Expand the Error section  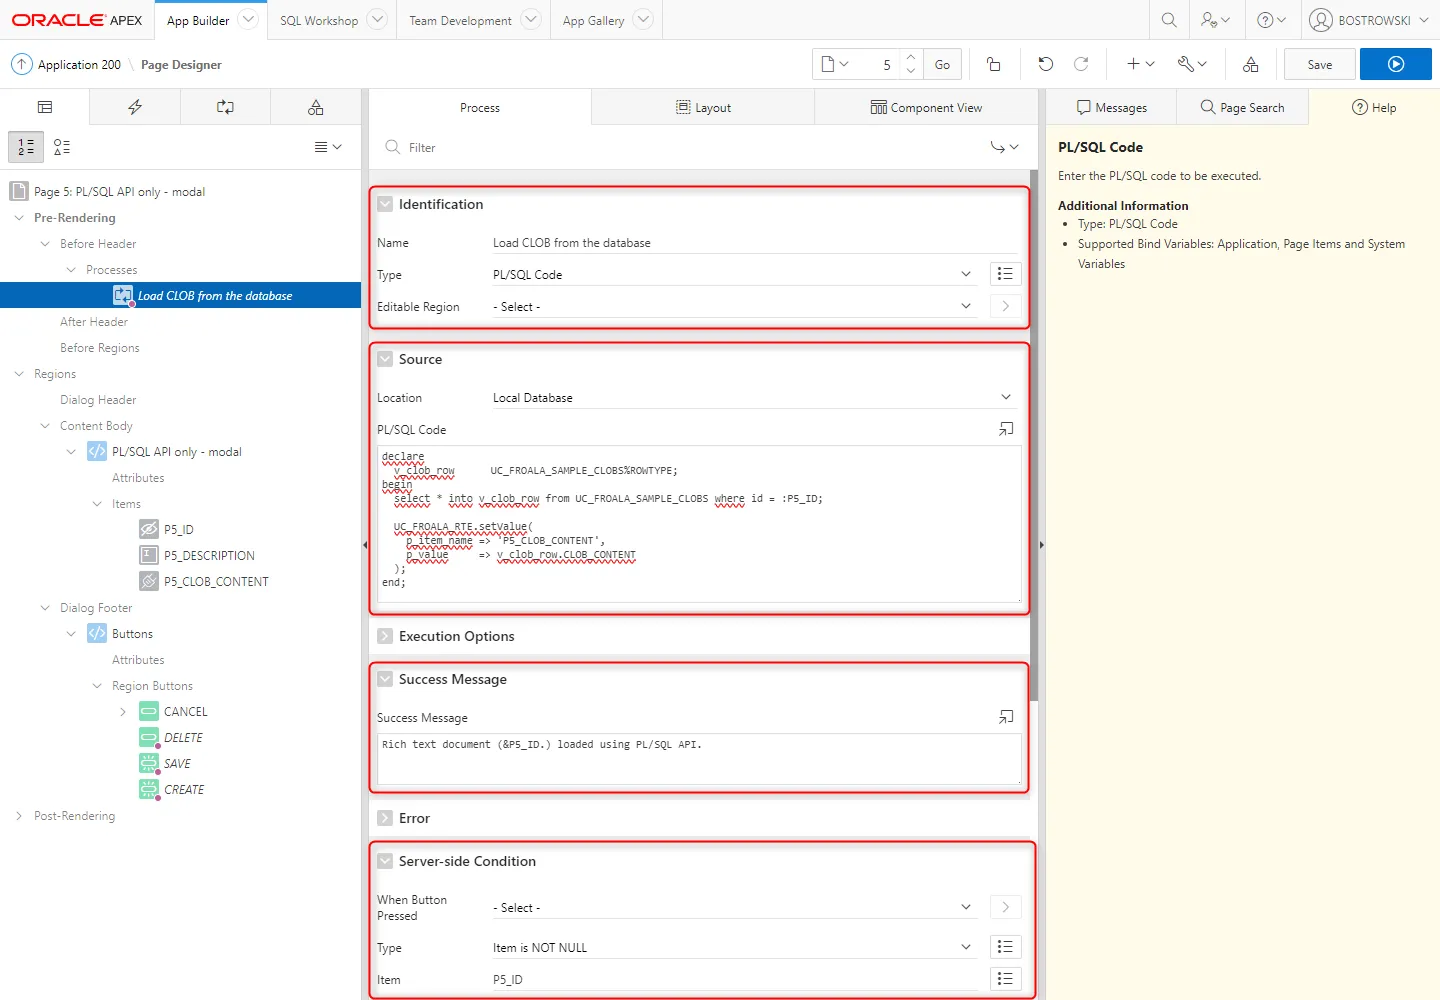(x=385, y=818)
